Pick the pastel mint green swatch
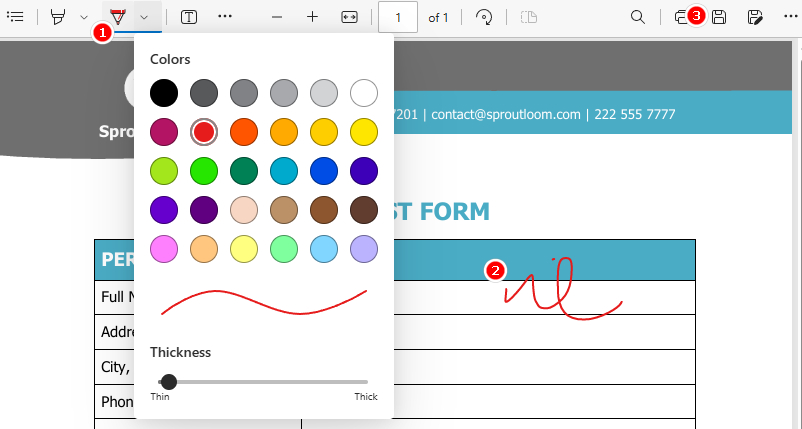 (x=284, y=249)
